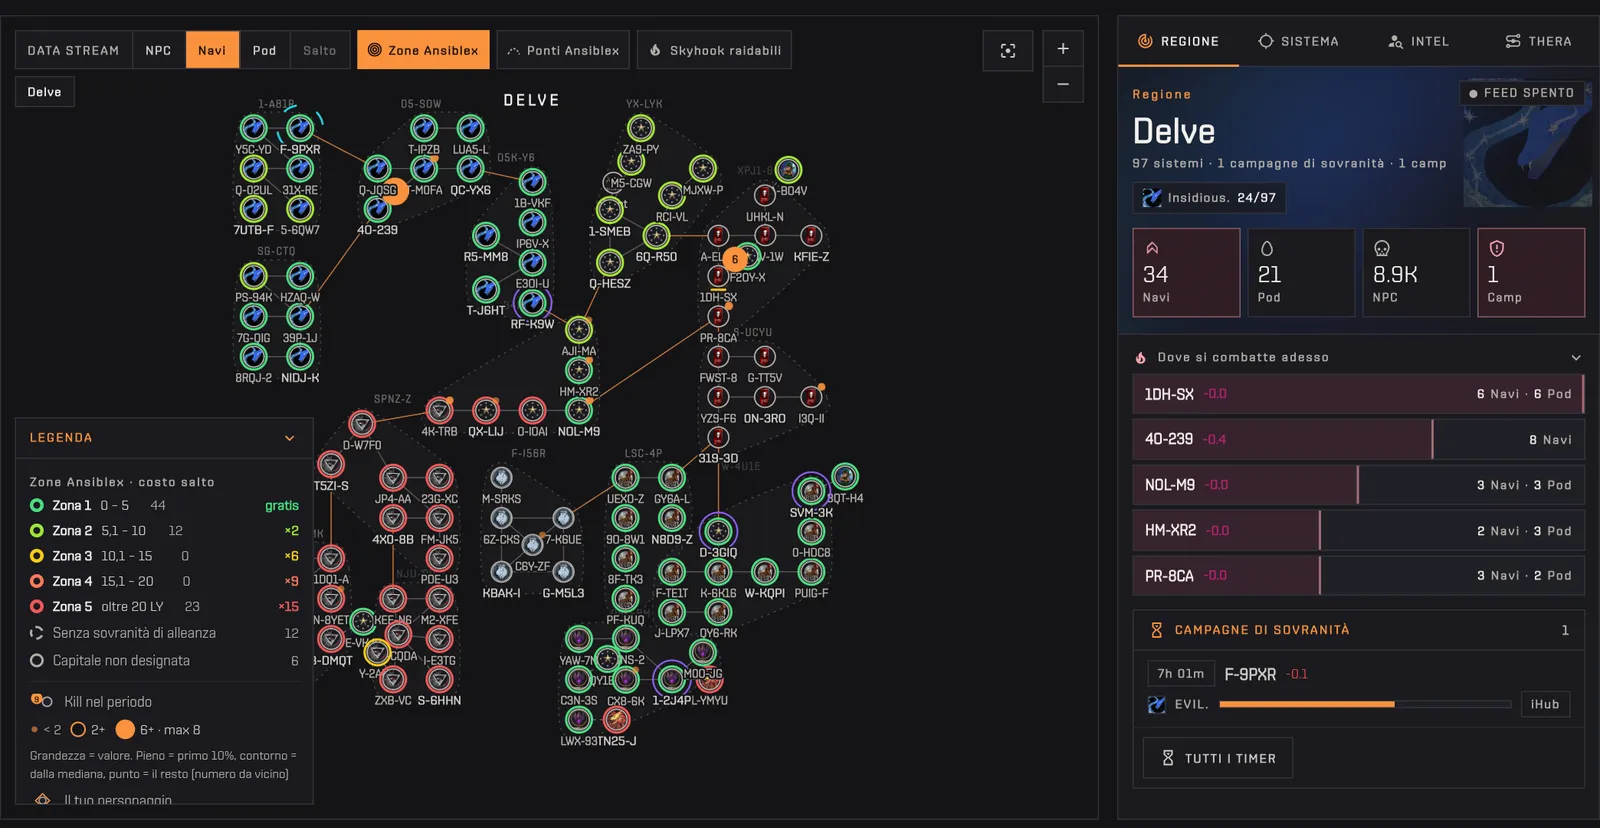
Task: Select the 40-239 system node
Action: coord(377,208)
